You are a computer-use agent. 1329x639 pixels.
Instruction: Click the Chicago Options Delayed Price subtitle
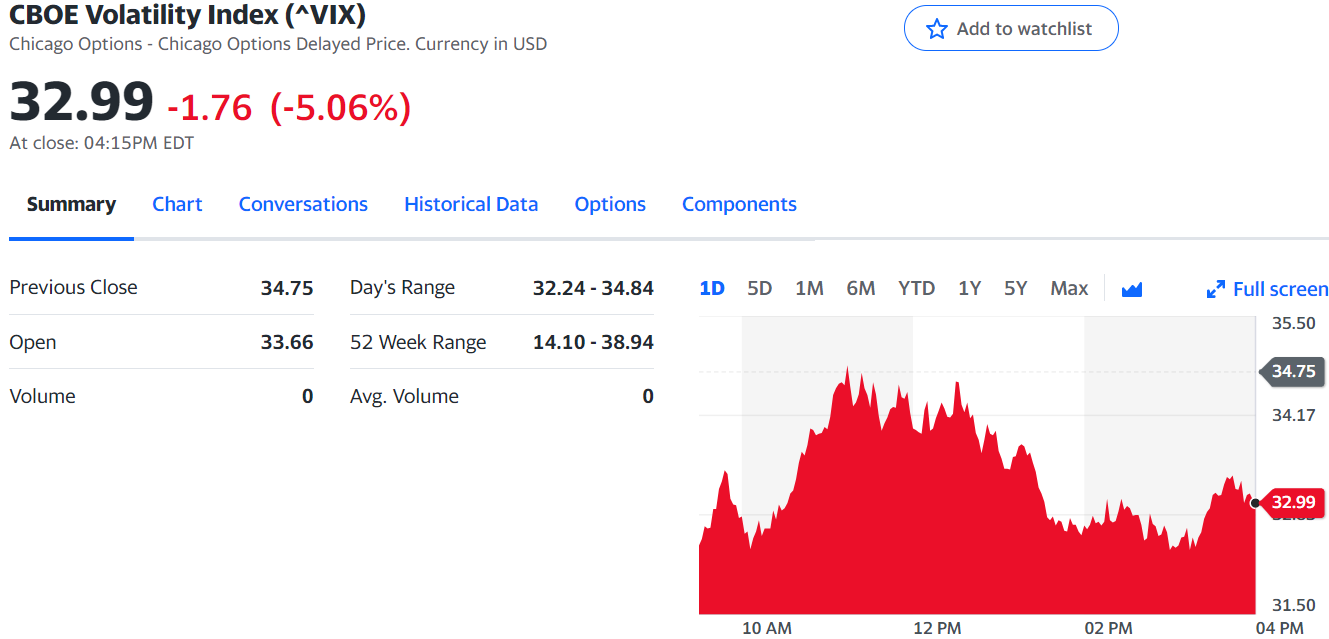point(278,44)
